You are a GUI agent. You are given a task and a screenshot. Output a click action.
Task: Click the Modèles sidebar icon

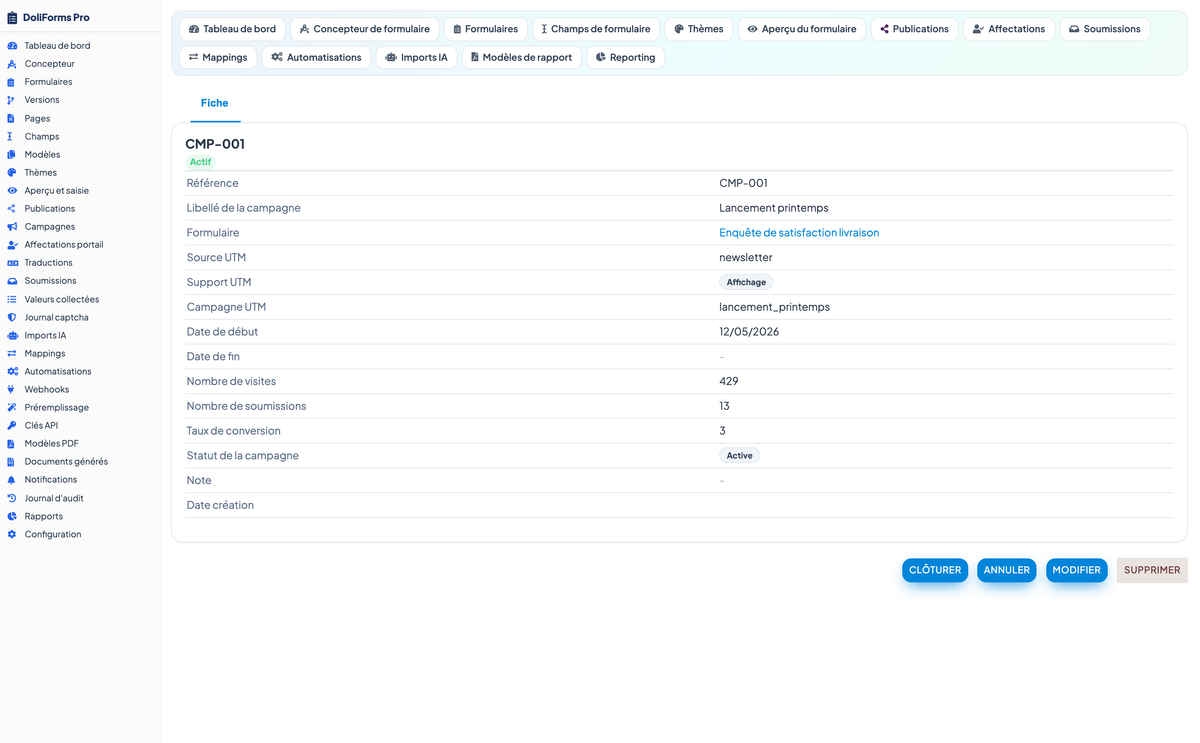click(12, 154)
